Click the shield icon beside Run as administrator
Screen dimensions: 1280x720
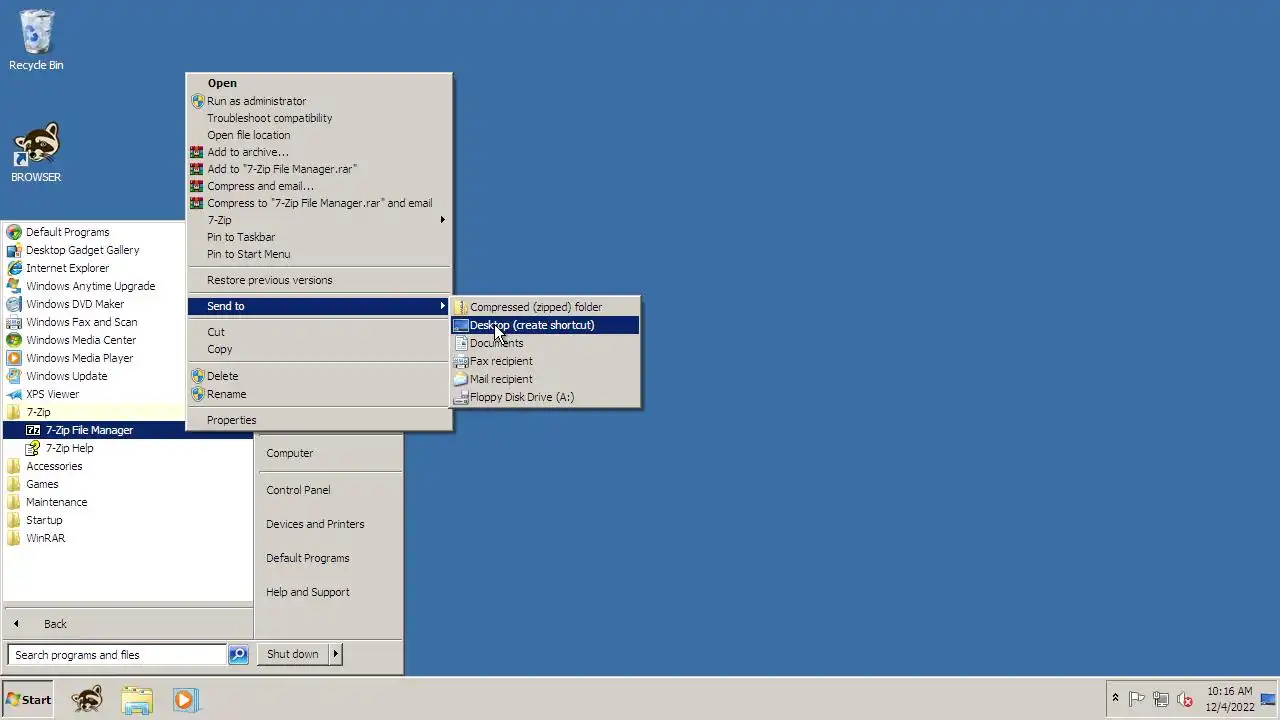click(197, 101)
